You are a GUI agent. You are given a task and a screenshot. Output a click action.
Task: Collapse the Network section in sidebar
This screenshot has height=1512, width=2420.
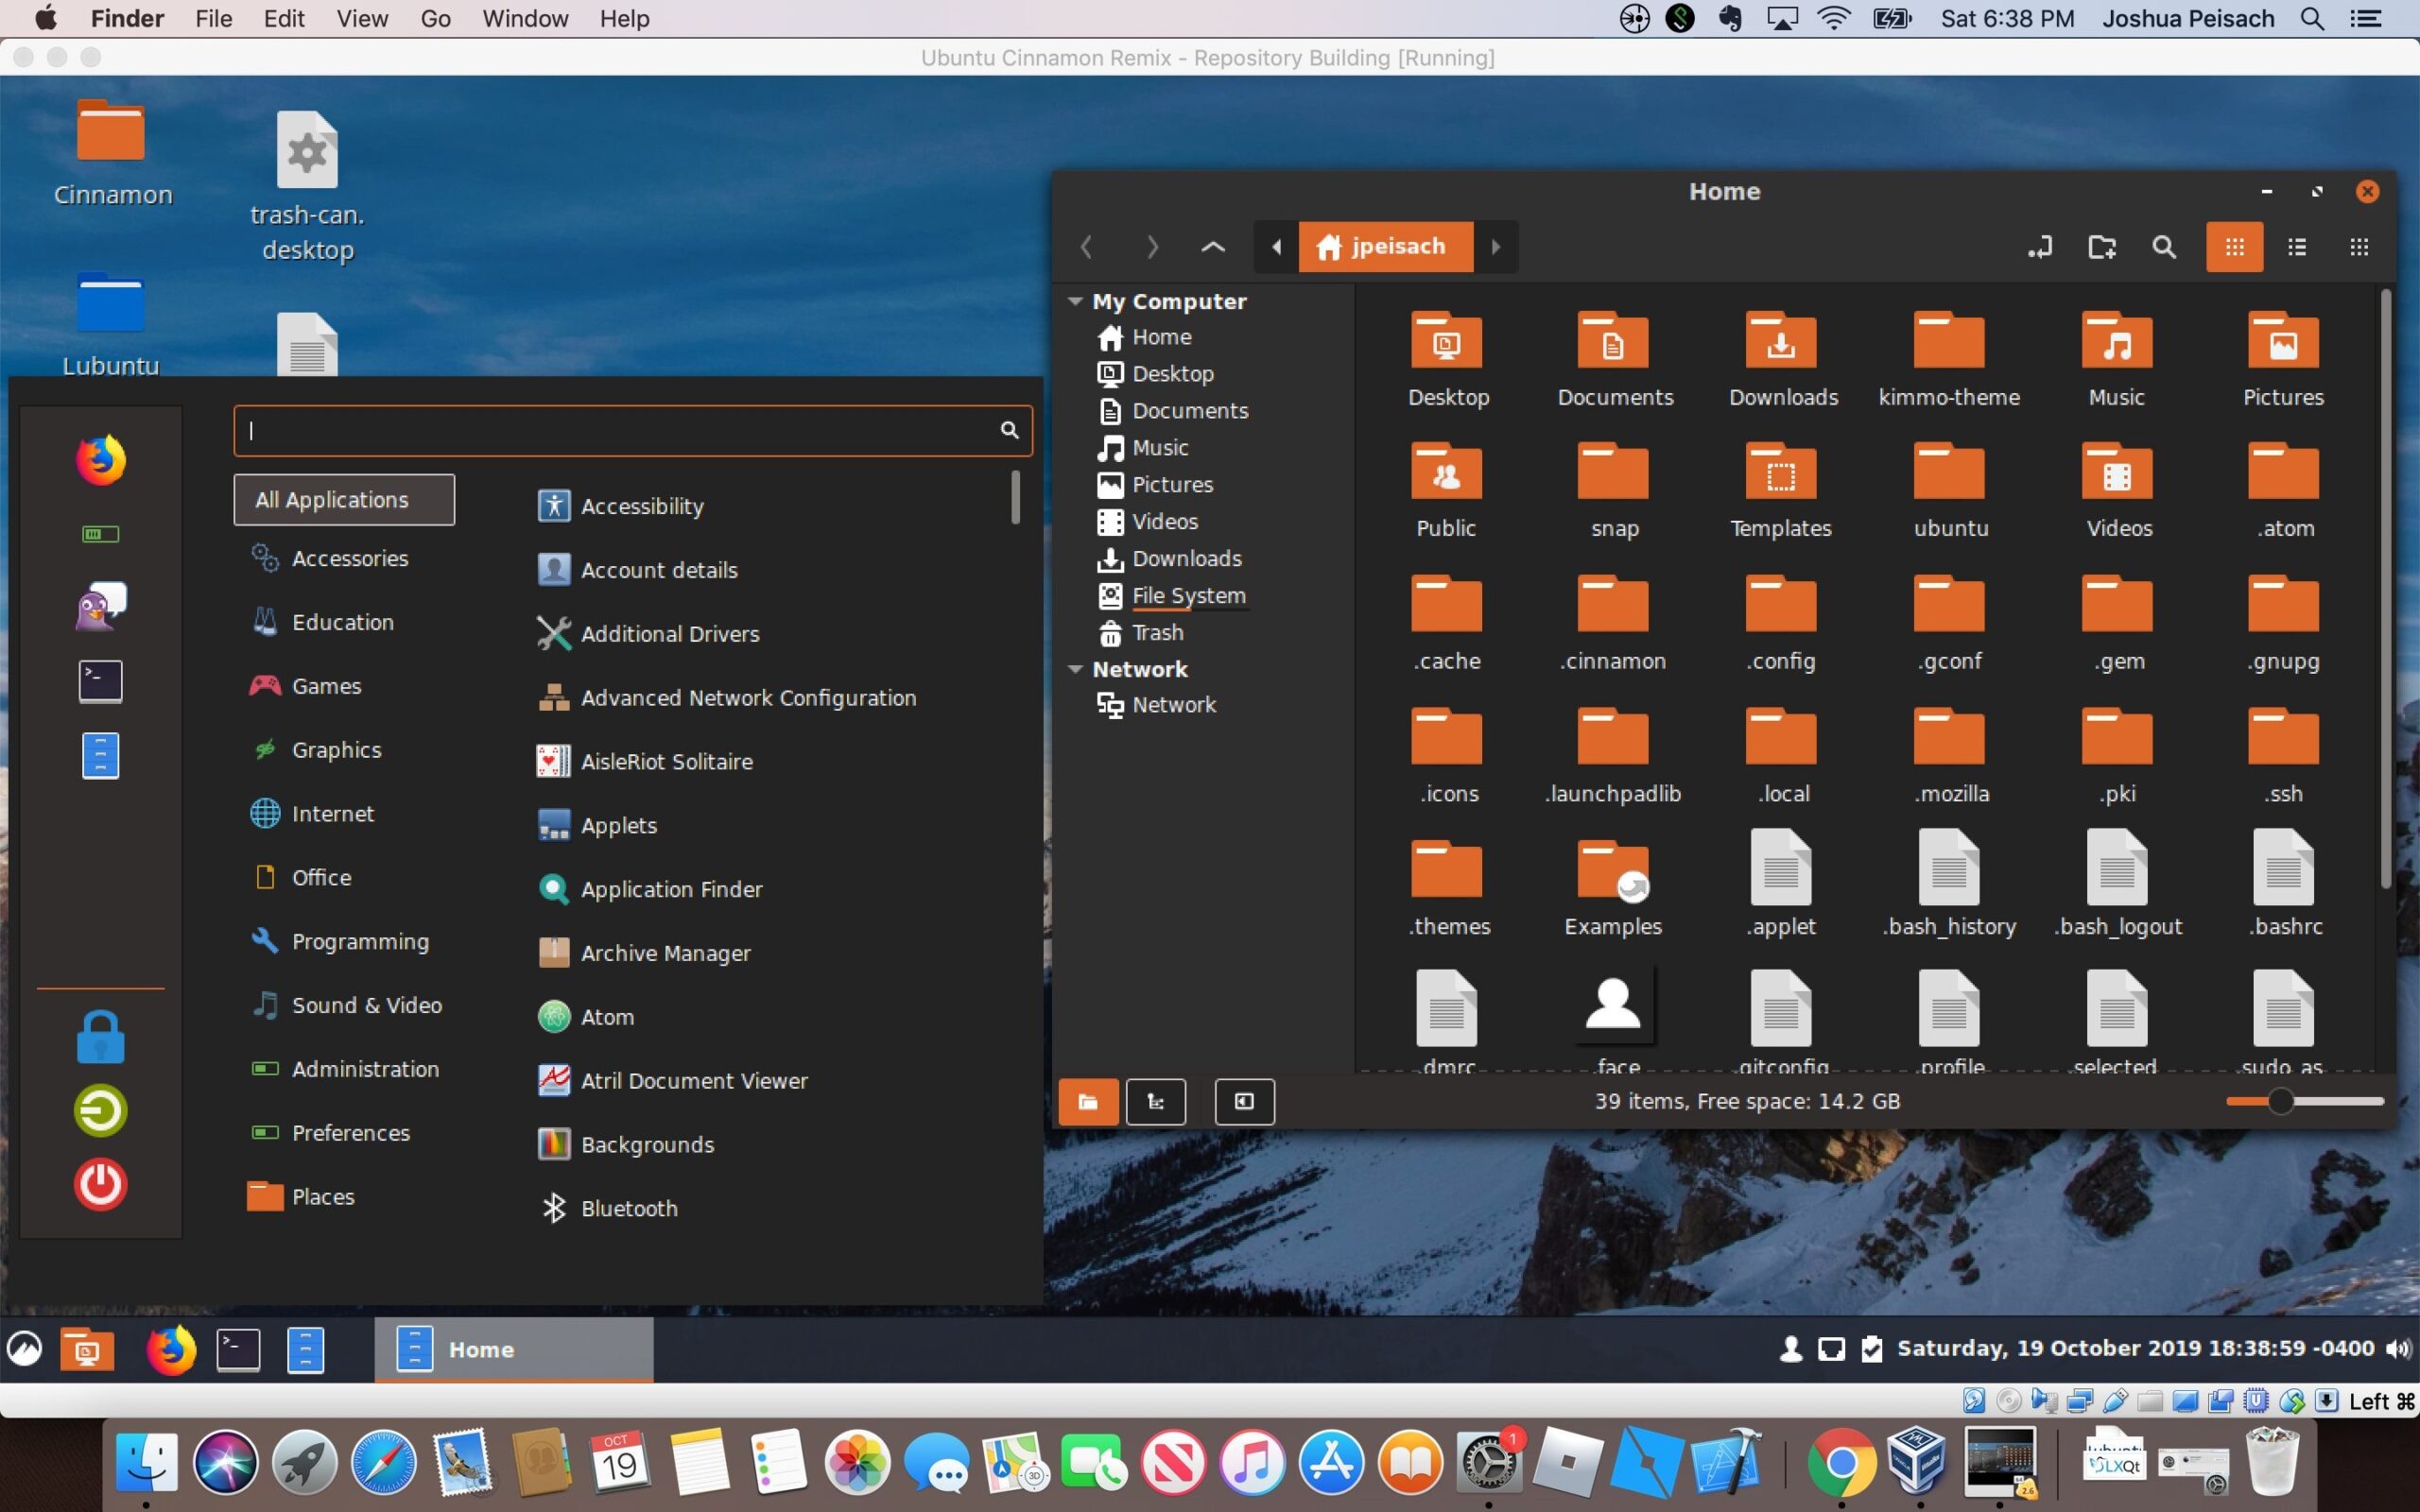[x=1075, y=669]
